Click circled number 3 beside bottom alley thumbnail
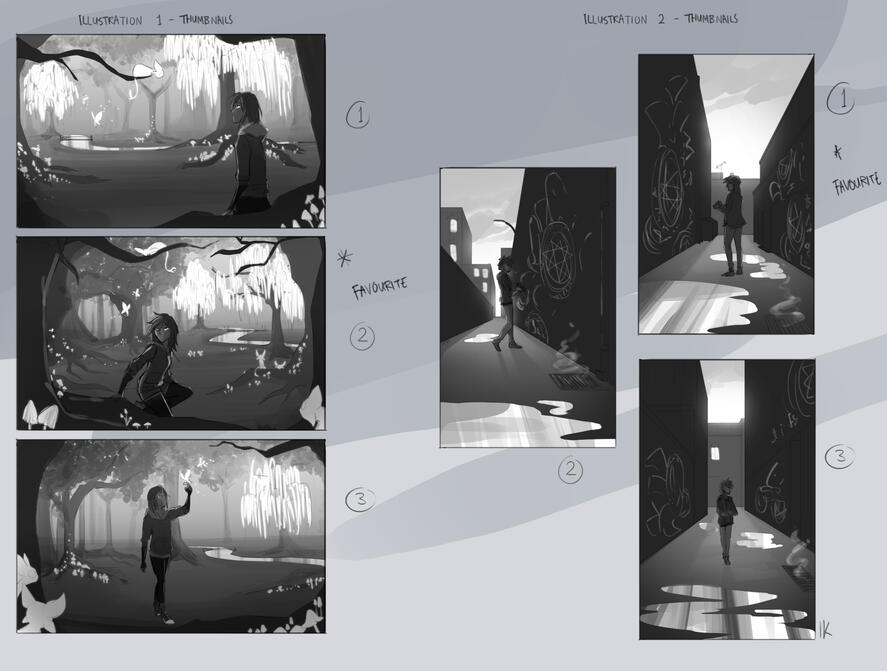 [839, 457]
